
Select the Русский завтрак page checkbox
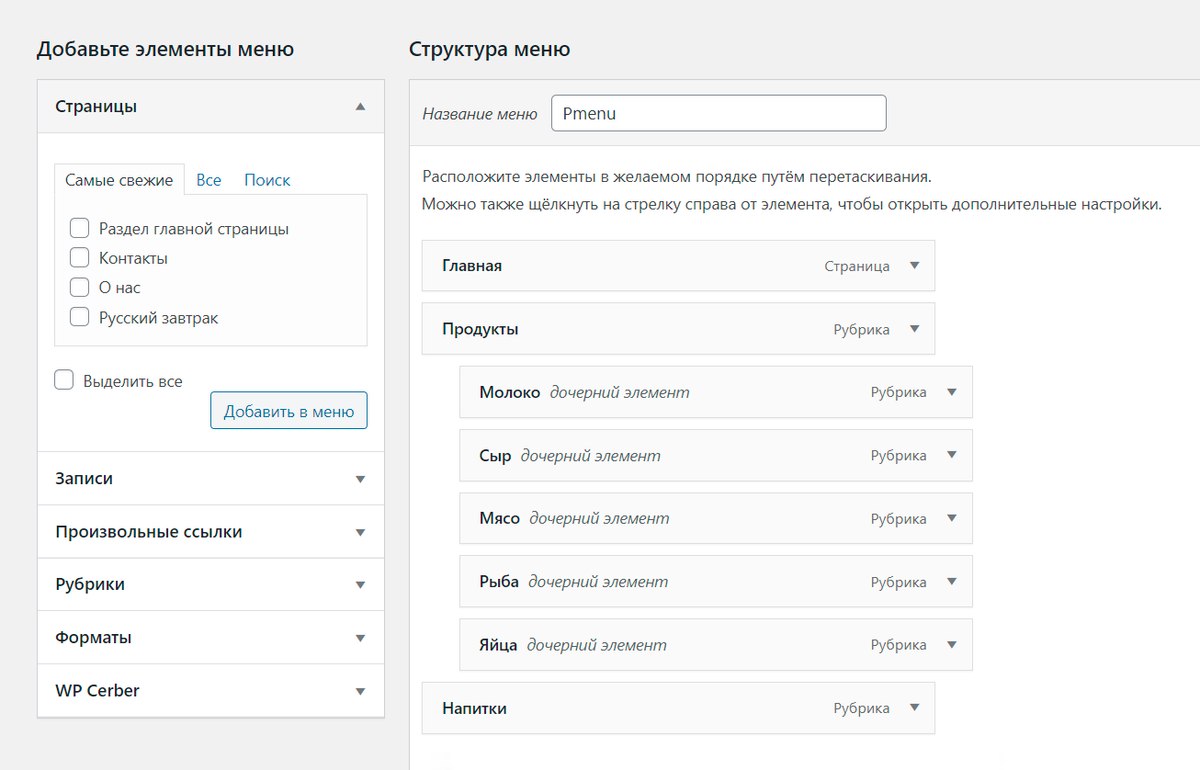click(x=80, y=318)
